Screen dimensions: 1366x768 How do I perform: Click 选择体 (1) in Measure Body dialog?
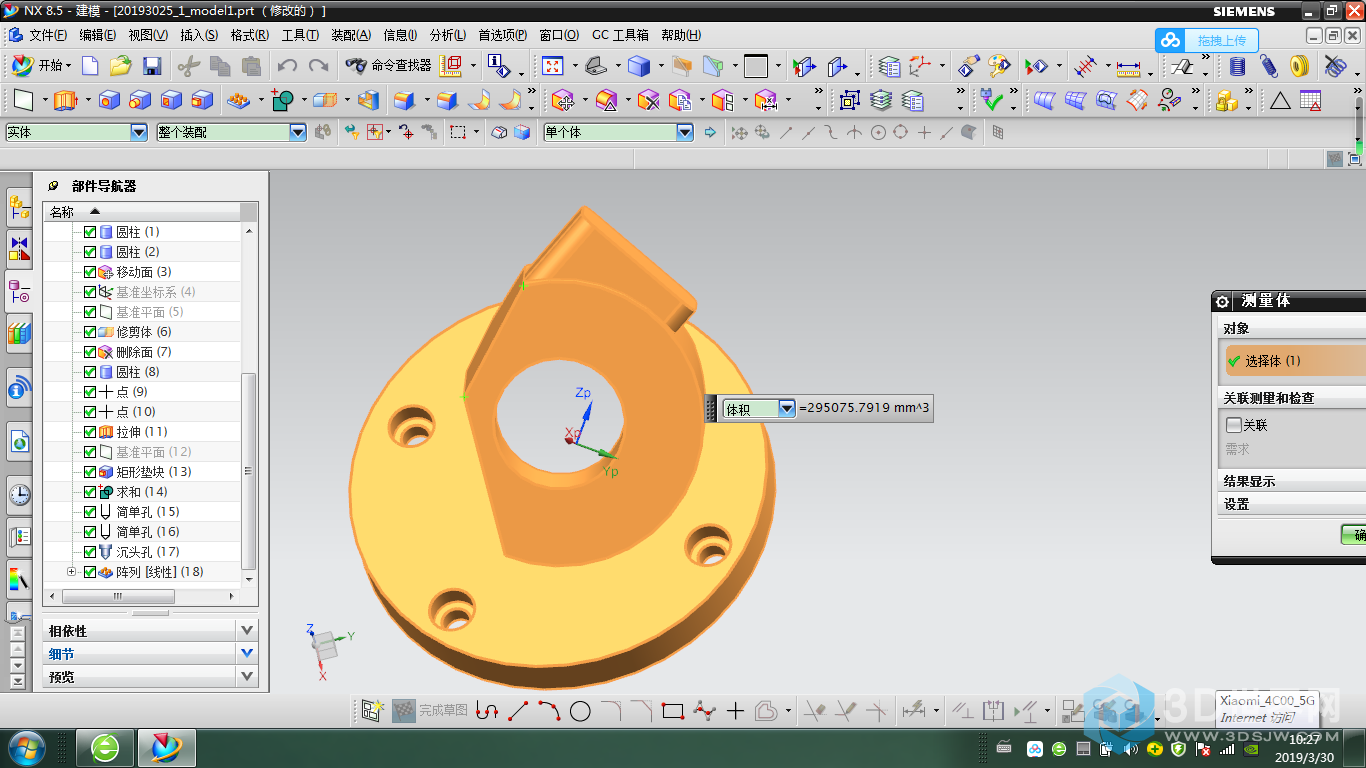tap(1295, 361)
